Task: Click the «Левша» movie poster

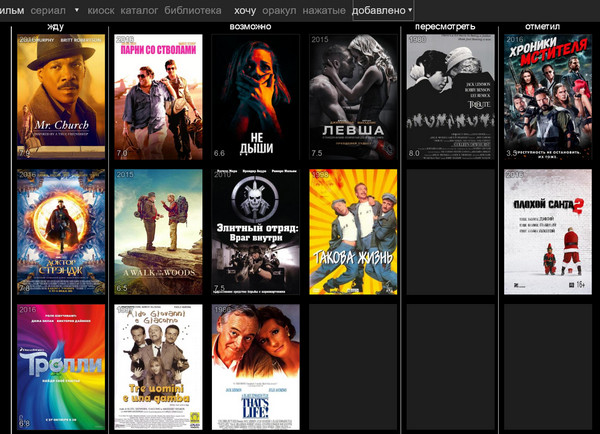Action: [x=352, y=97]
